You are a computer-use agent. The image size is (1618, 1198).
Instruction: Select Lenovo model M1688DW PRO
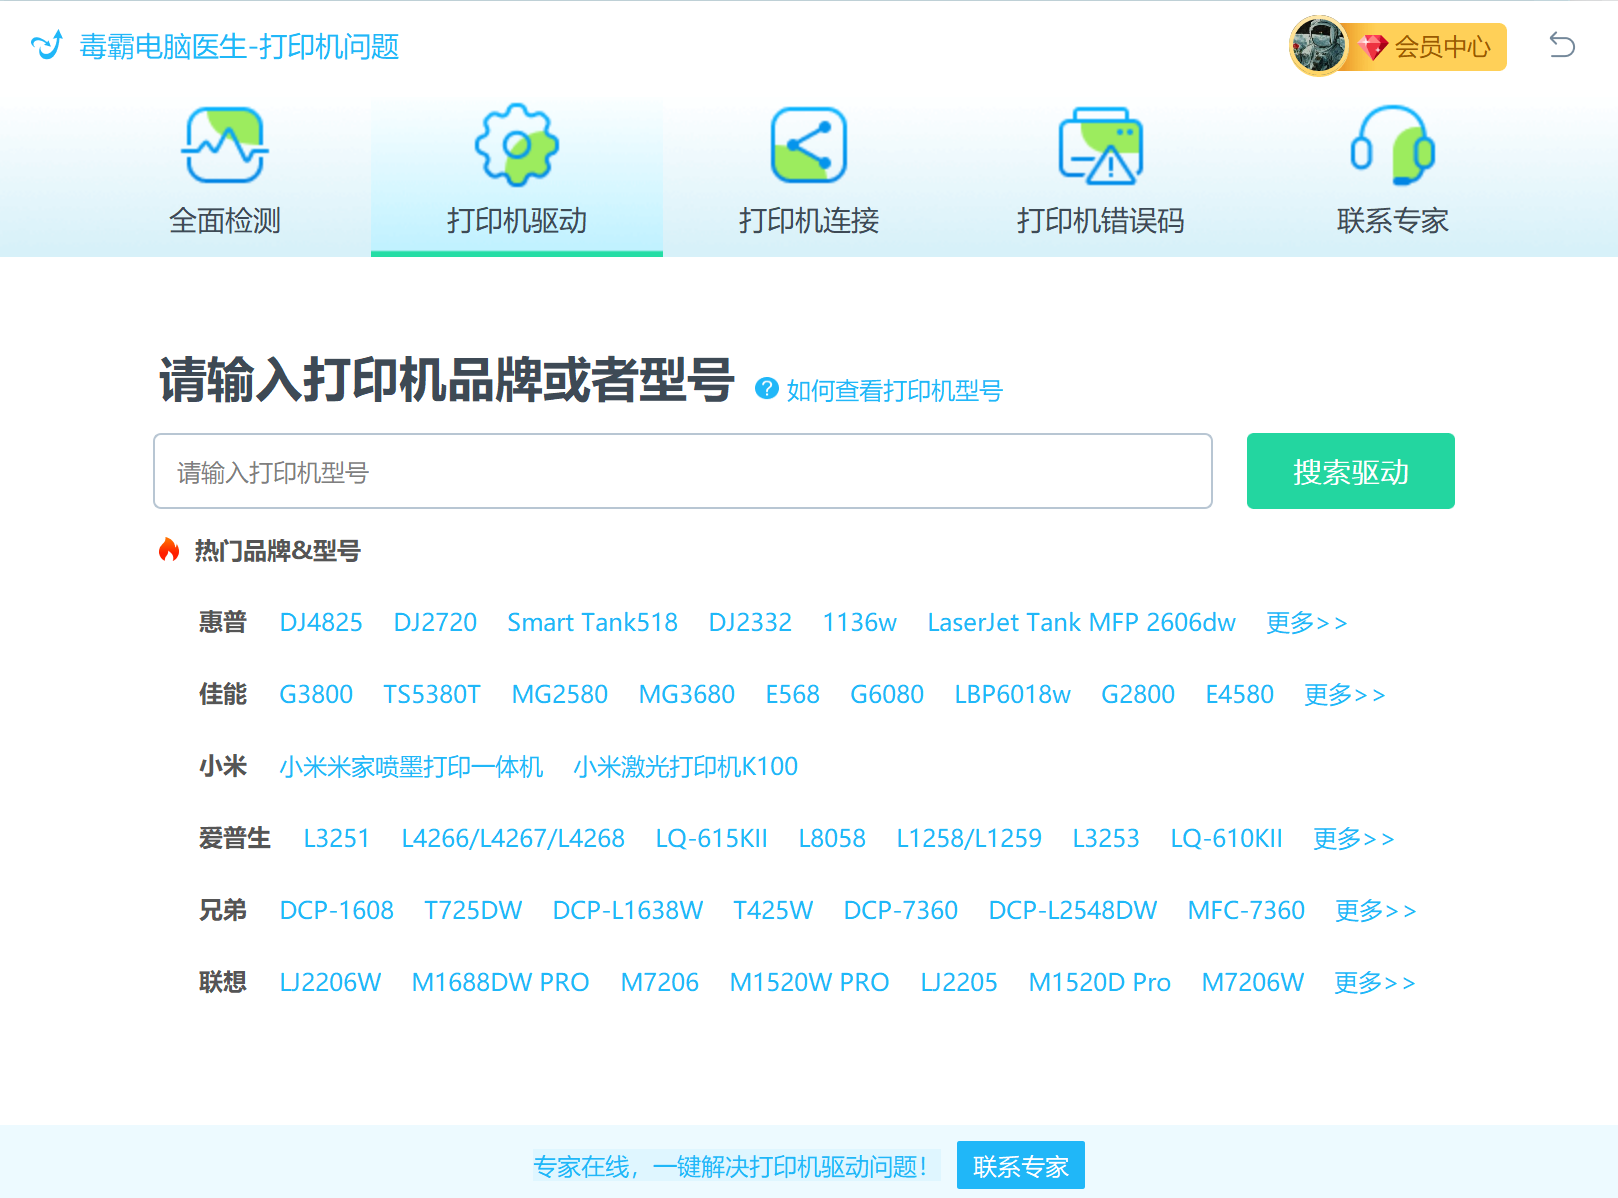pyautogui.click(x=500, y=982)
